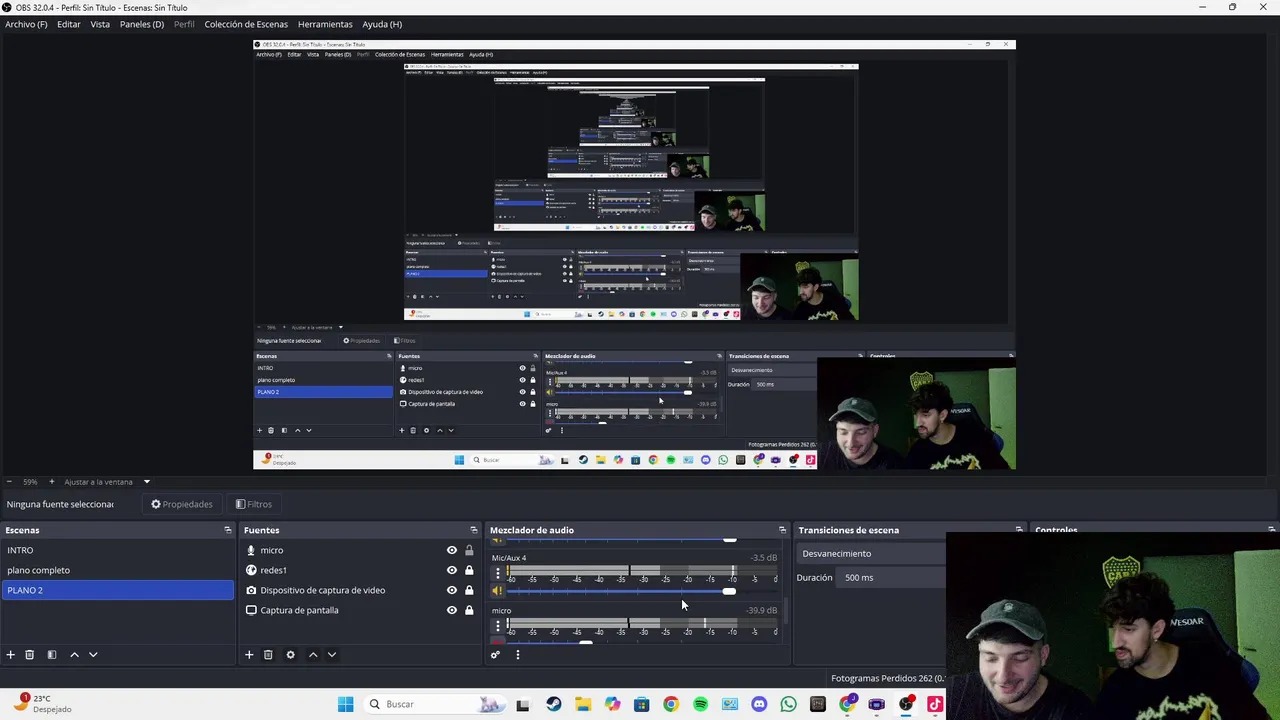Open WhatsApp from the taskbar
The image size is (1280, 720).
788,704
